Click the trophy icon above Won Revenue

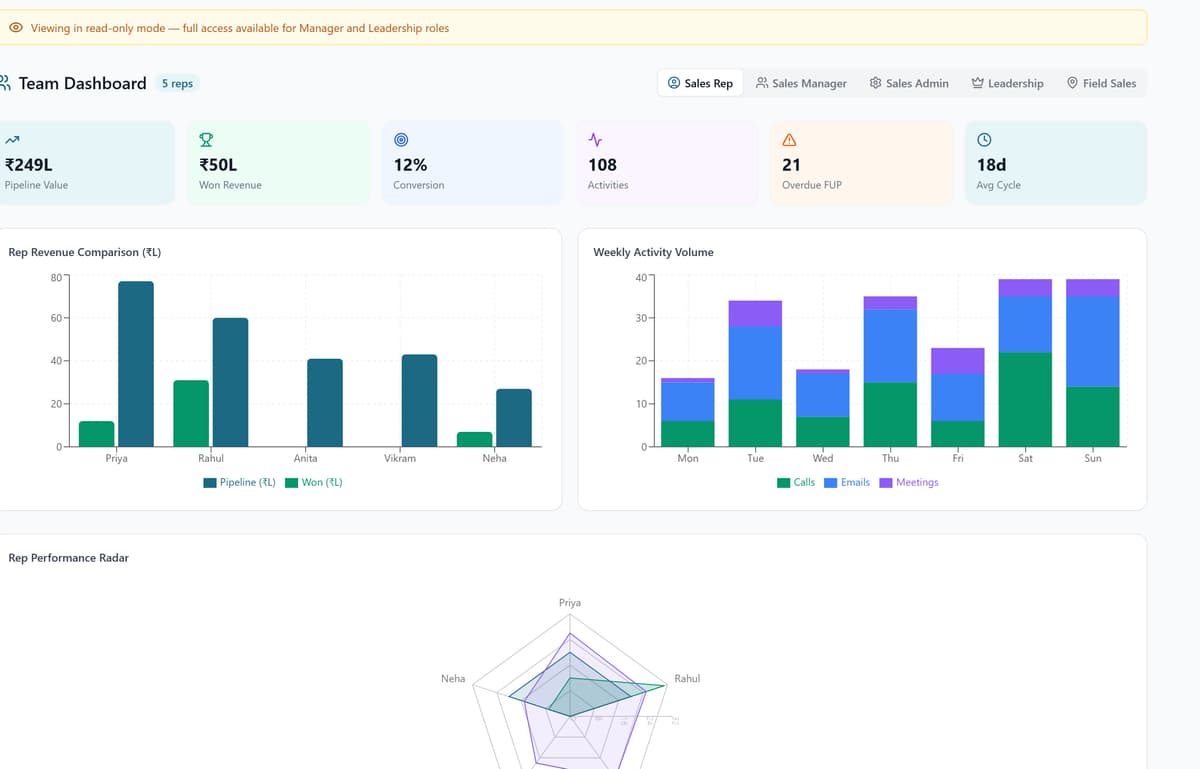[x=206, y=140]
